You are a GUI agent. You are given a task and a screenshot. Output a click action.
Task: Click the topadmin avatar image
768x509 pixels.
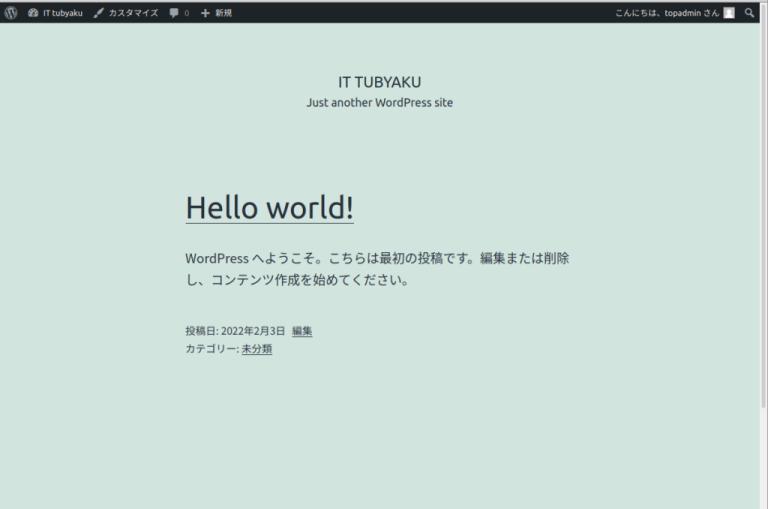click(729, 13)
